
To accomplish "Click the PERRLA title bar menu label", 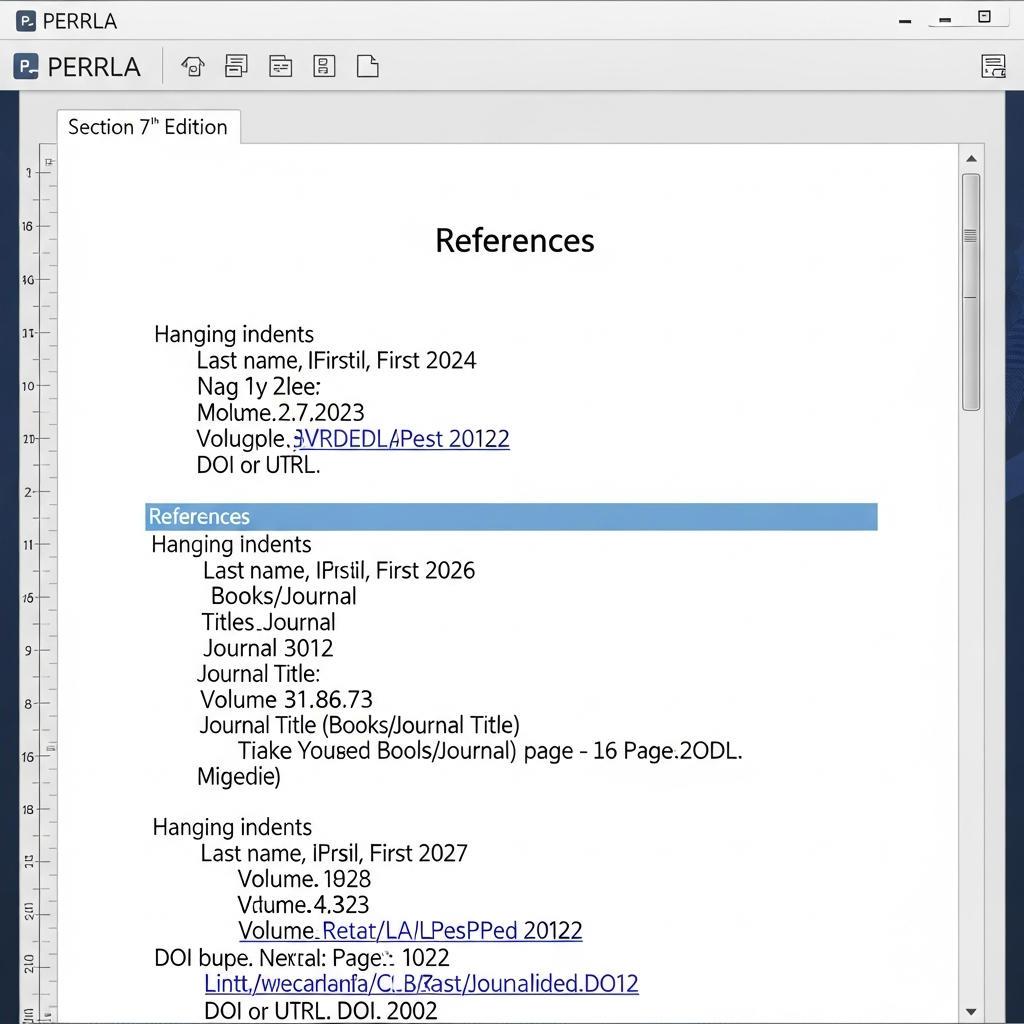I will (x=82, y=19).
